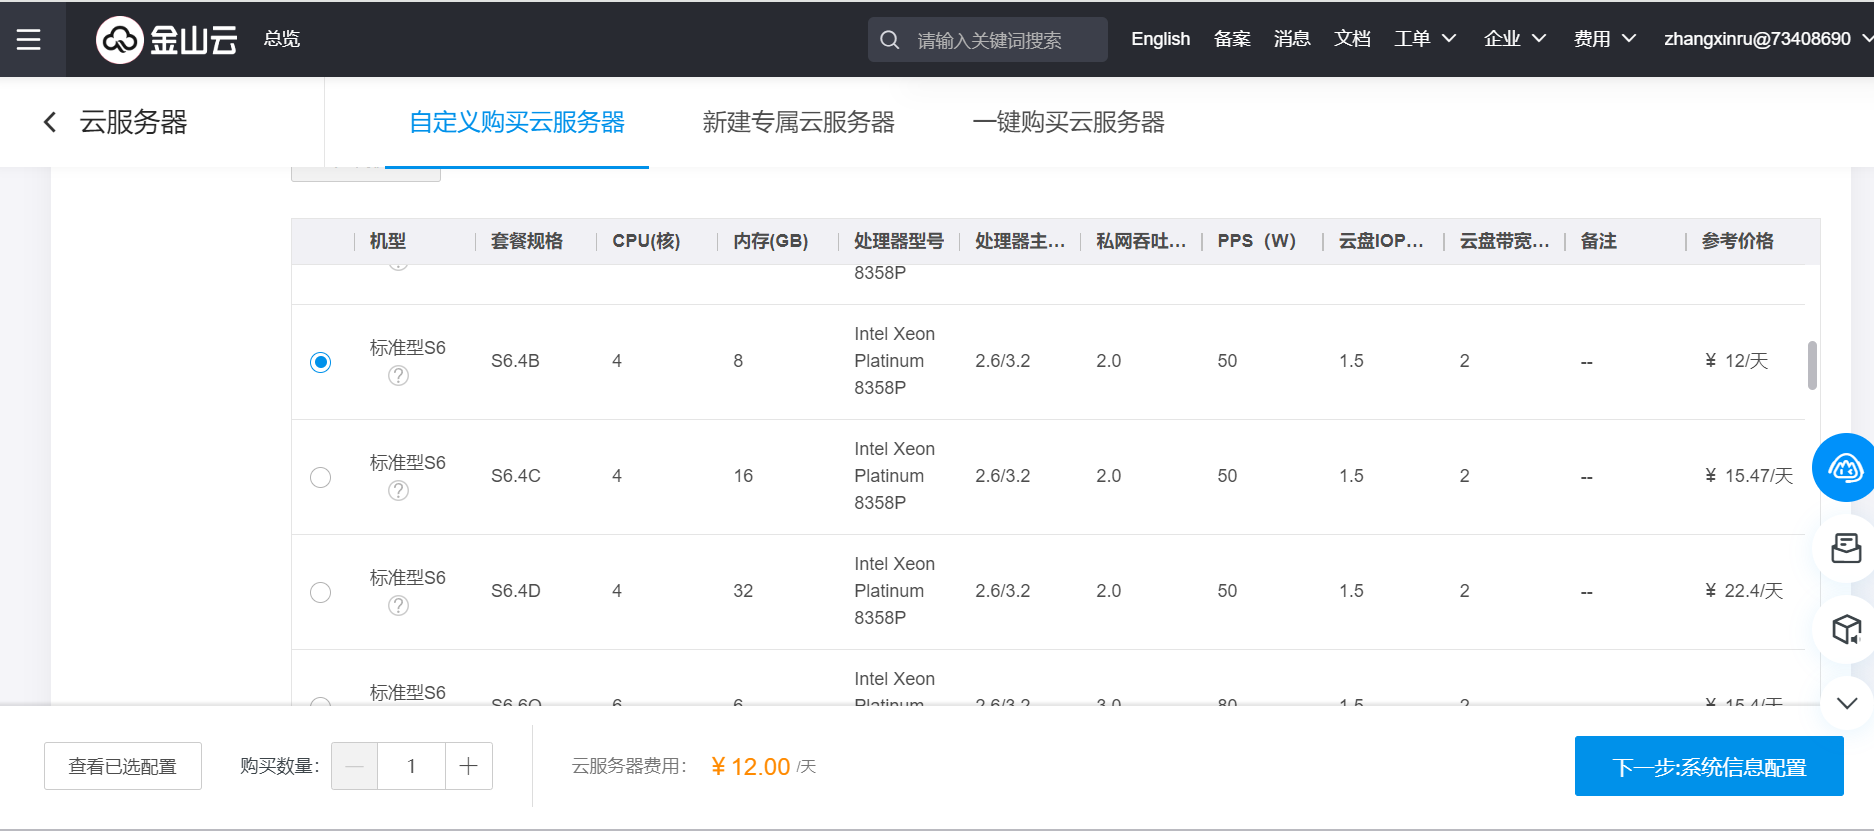Click help icon under S6.4B 标准型S6
Viewport: 1874px width, 831px height.
(398, 376)
